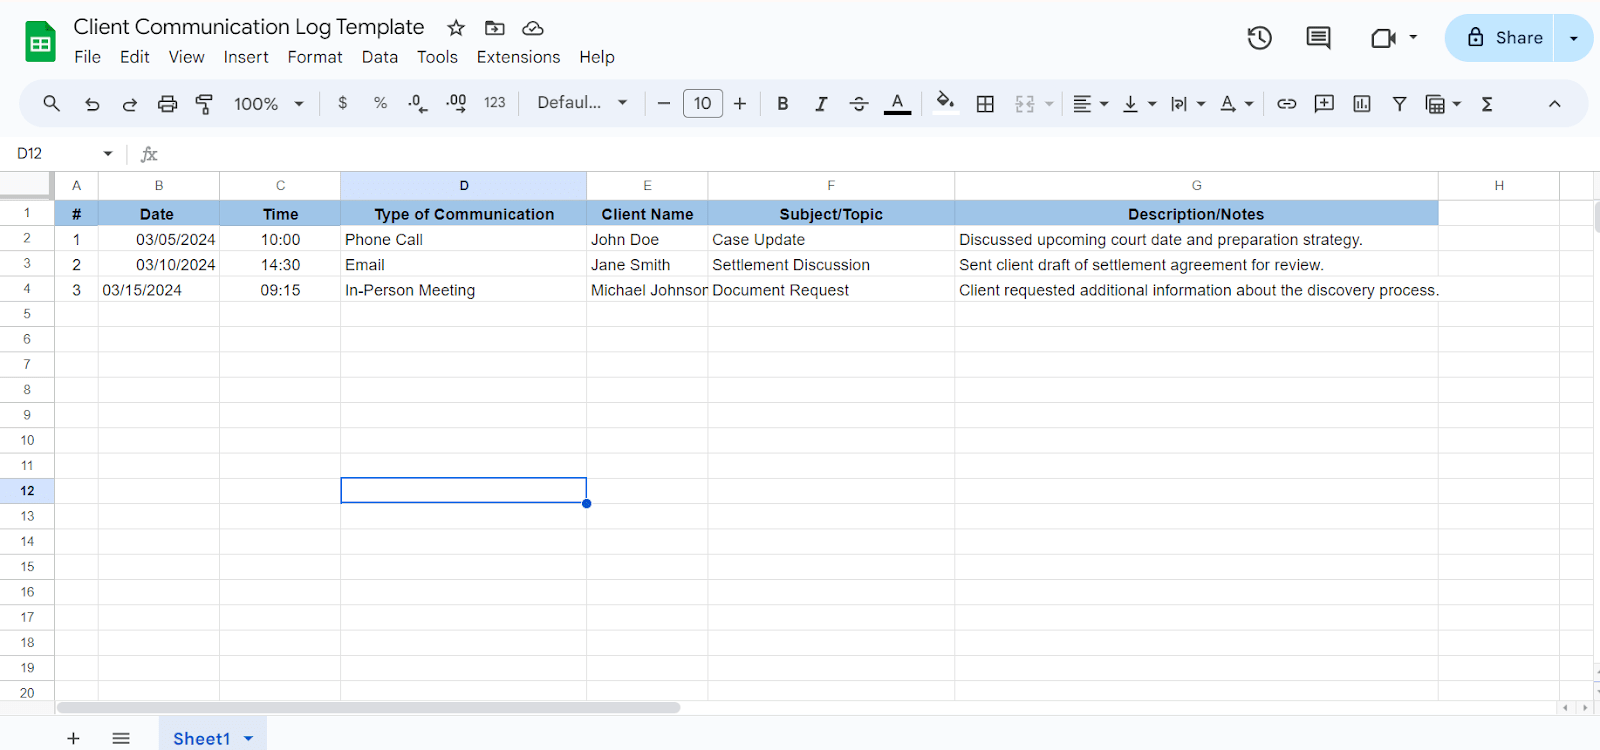Open the fill color picker
1600x750 pixels.
(x=945, y=103)
